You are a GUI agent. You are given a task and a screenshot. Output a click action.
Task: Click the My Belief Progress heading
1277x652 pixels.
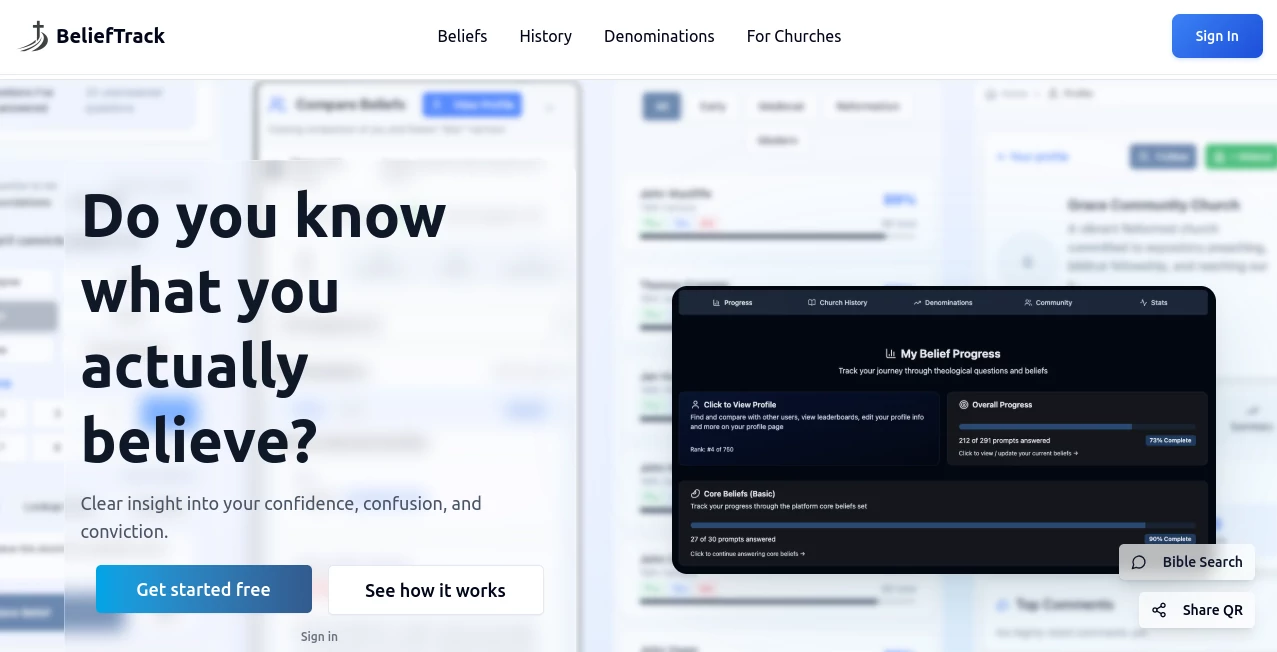[950, 353]
